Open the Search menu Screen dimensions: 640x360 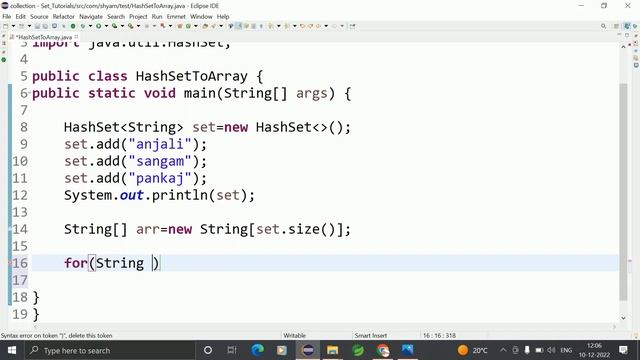pyautogui.click(x=116, y=17)
